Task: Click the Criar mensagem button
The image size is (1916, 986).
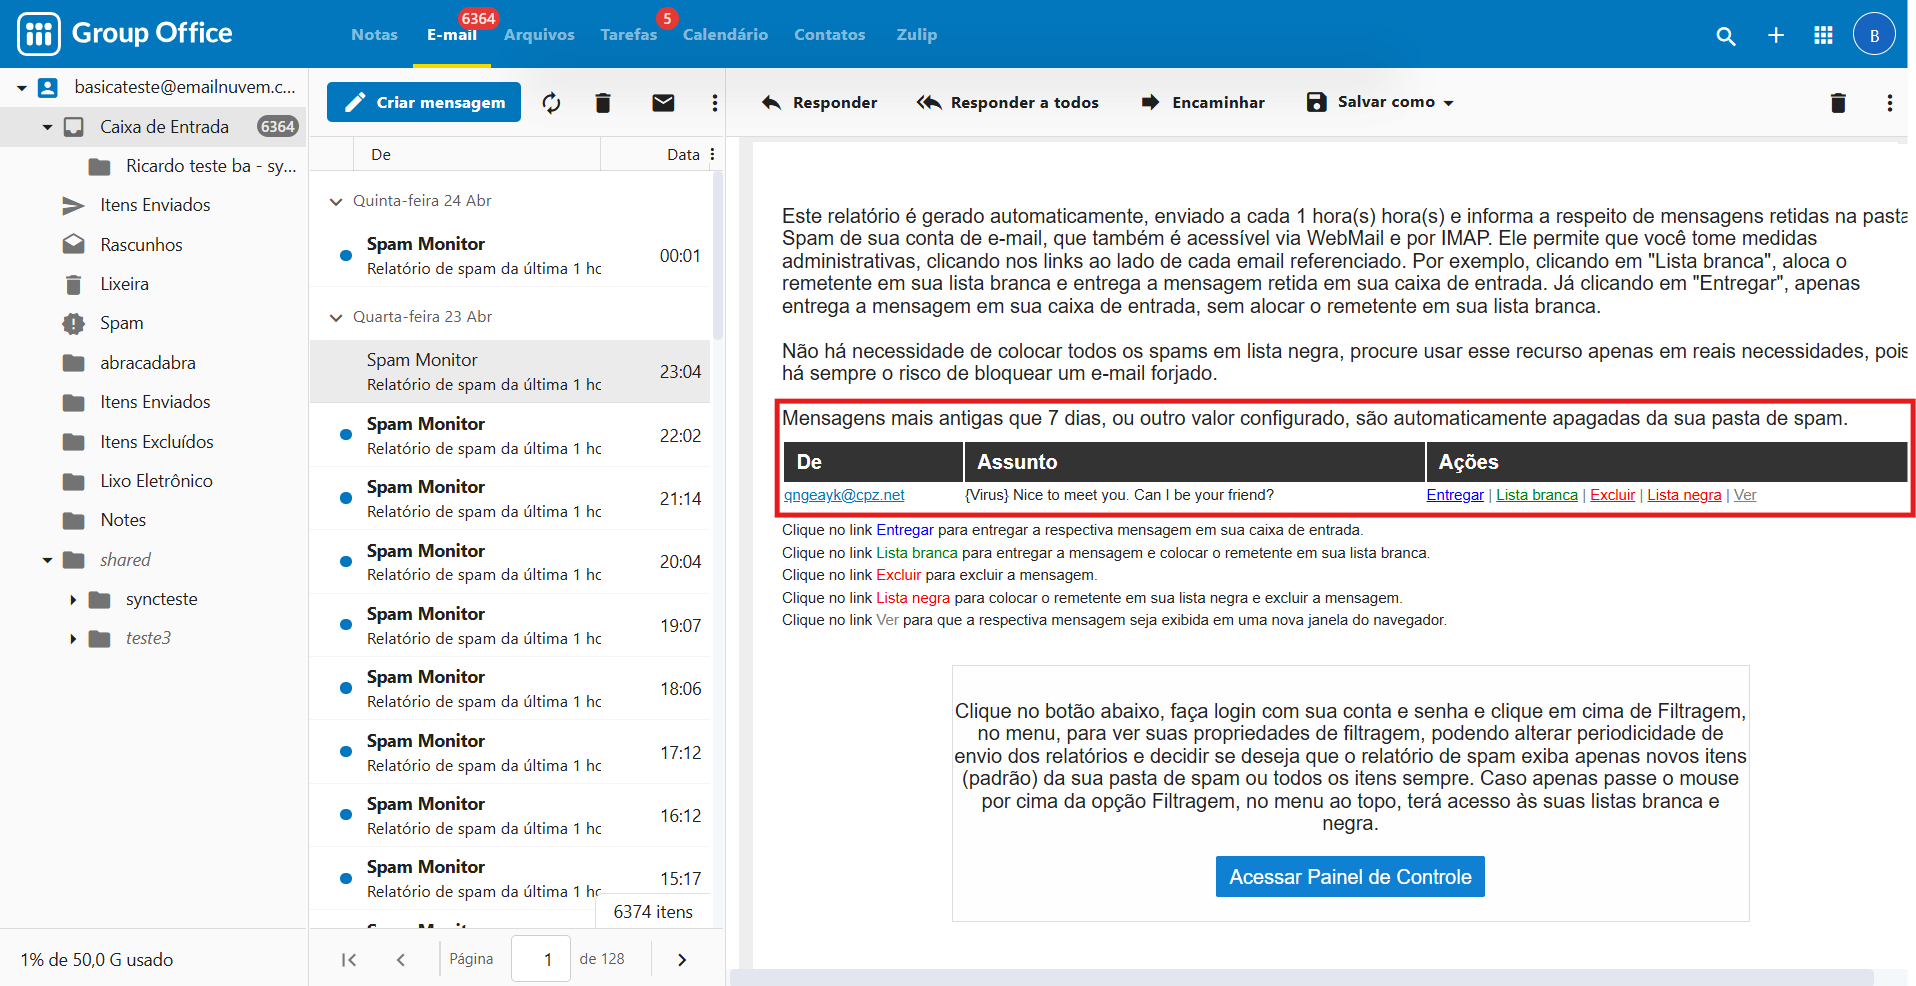Action: coord(424,102)
